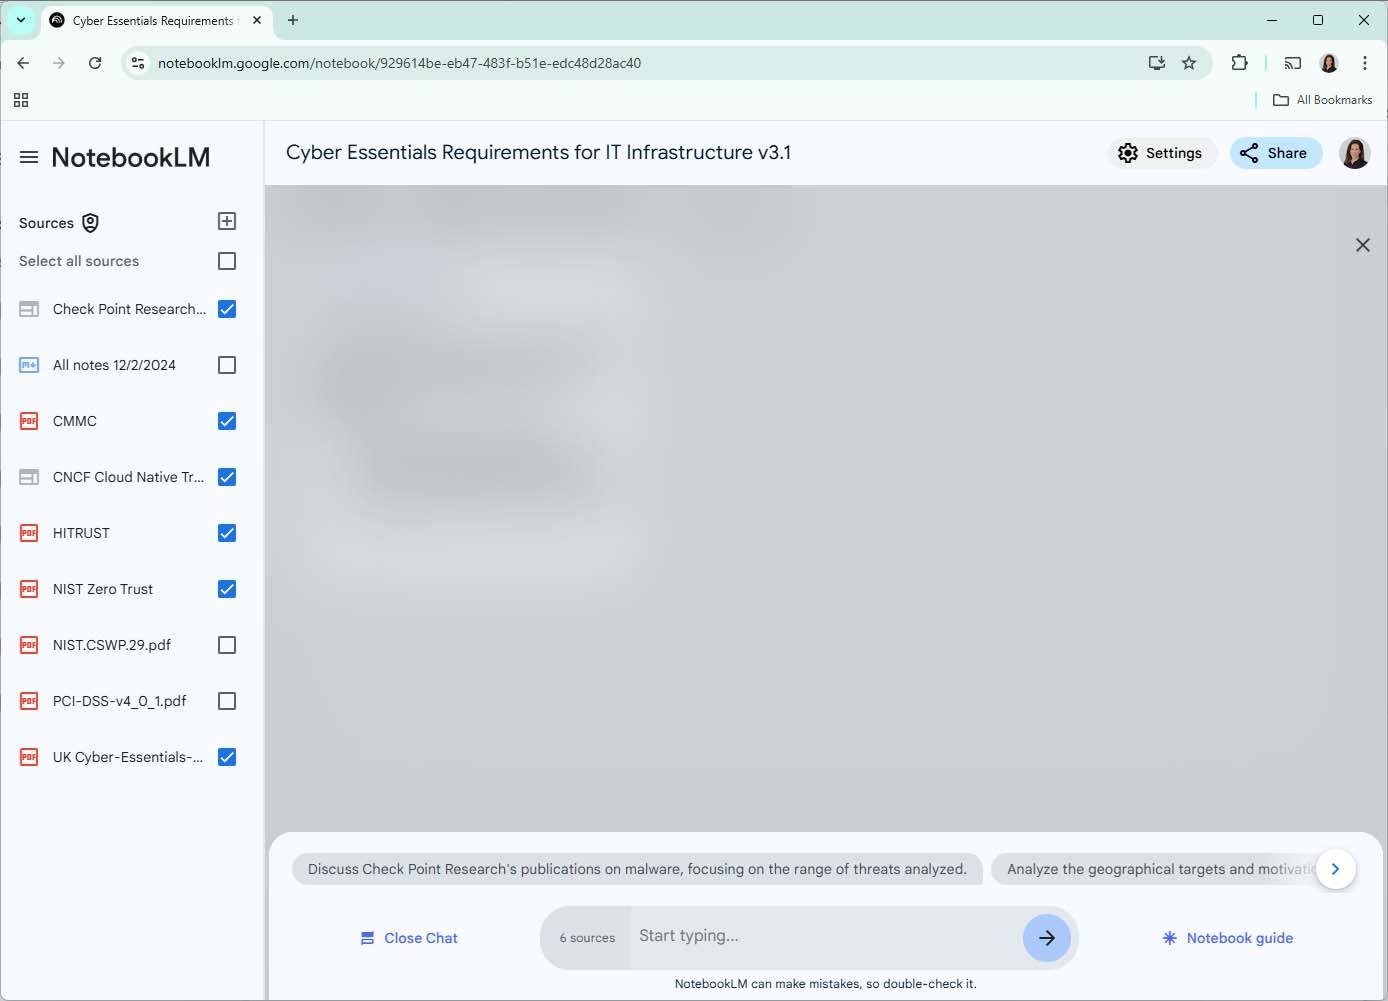Uncheck the HITRUST source
This screenshot has height=1001, width=1388.
point(227,533)
